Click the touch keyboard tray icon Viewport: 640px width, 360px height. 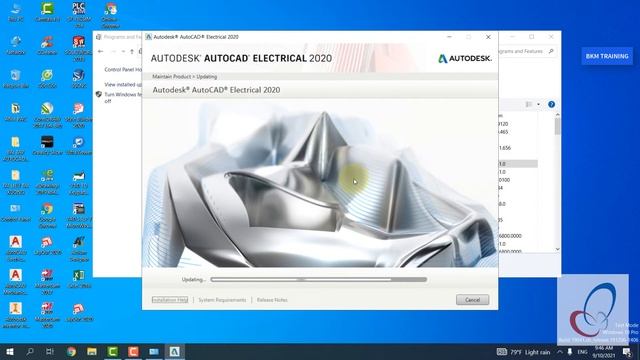[x=502, y=352]
